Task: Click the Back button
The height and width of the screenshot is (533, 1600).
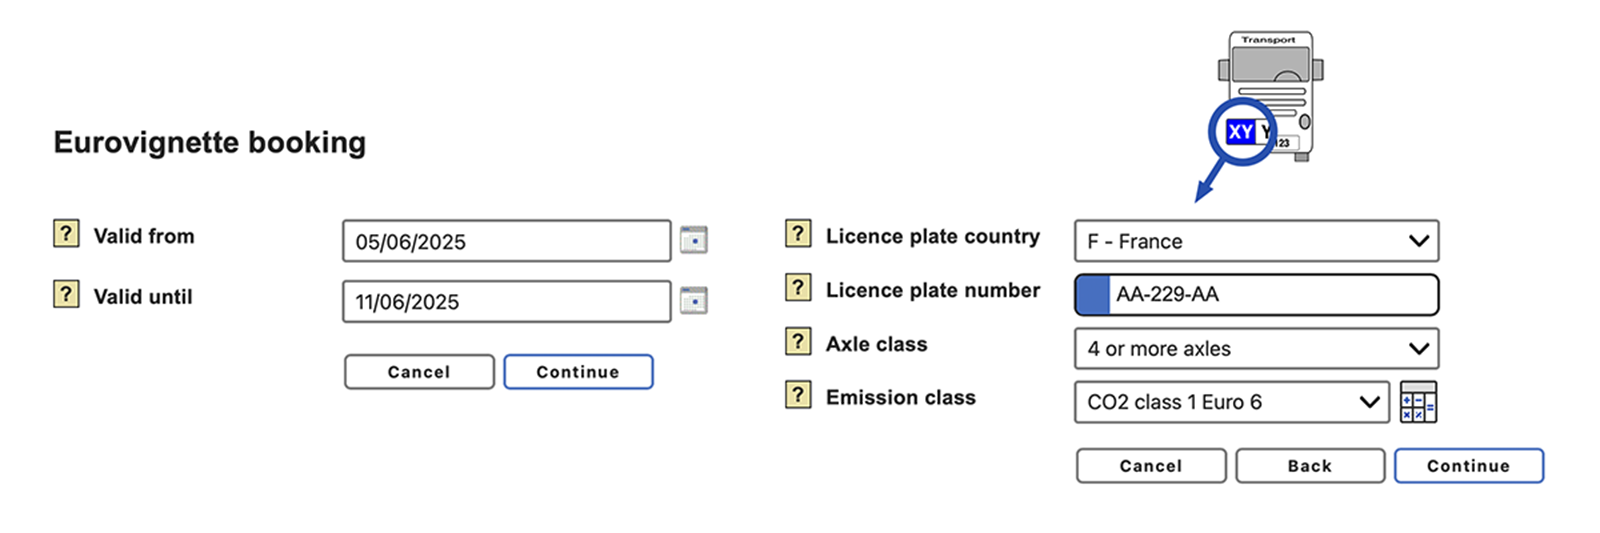Action: (x=1310, y=466)
